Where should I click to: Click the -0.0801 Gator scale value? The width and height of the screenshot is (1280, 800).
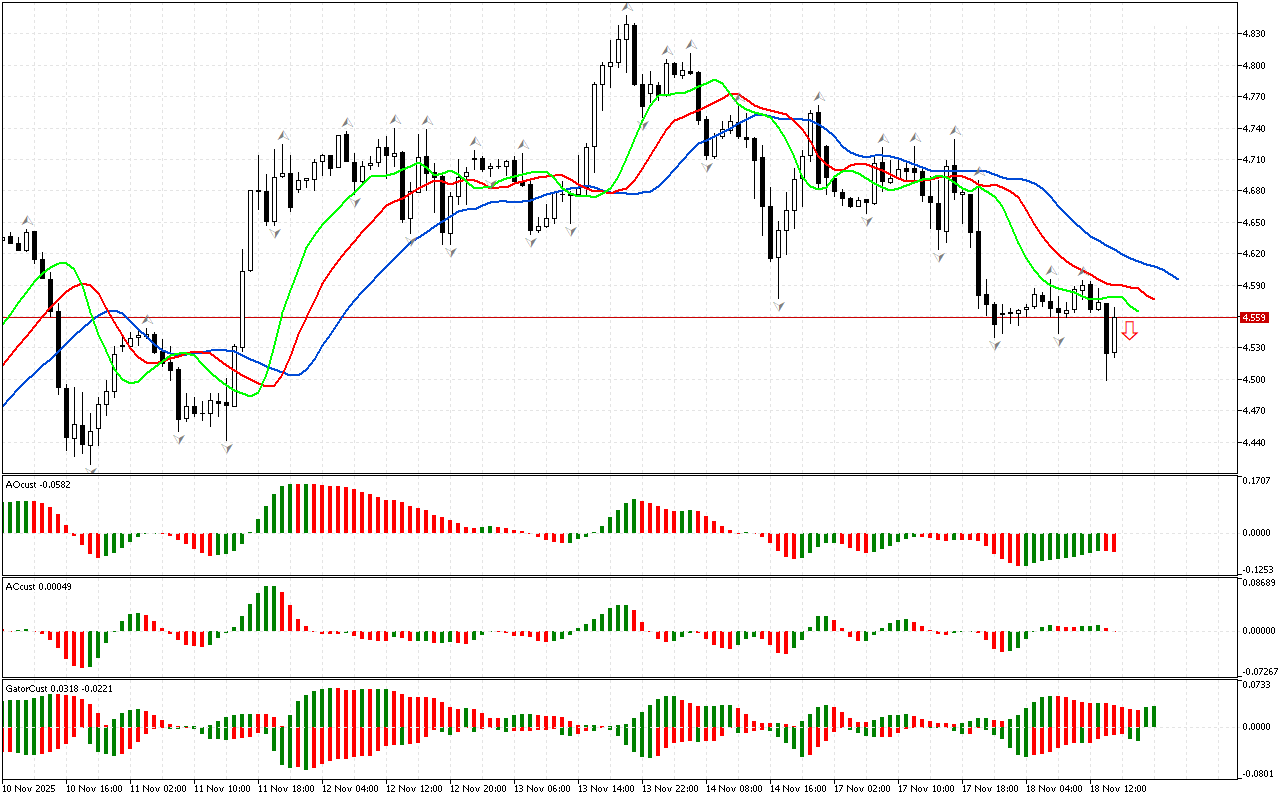click(1256, 774)
